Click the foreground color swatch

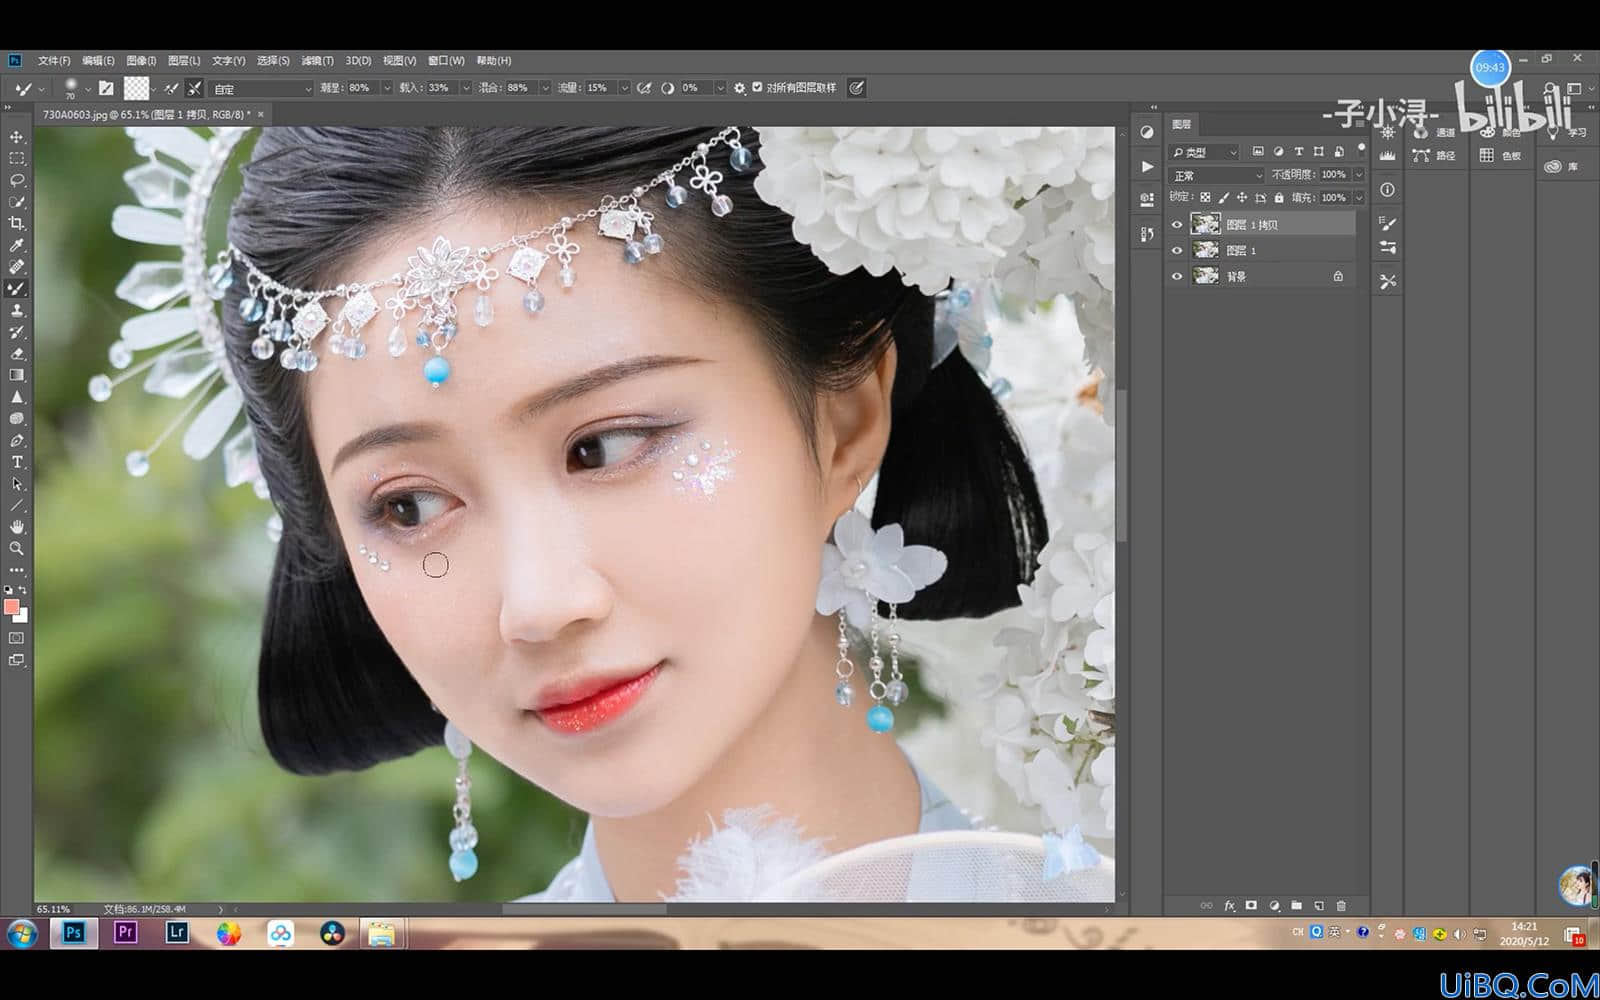point(12,607)
